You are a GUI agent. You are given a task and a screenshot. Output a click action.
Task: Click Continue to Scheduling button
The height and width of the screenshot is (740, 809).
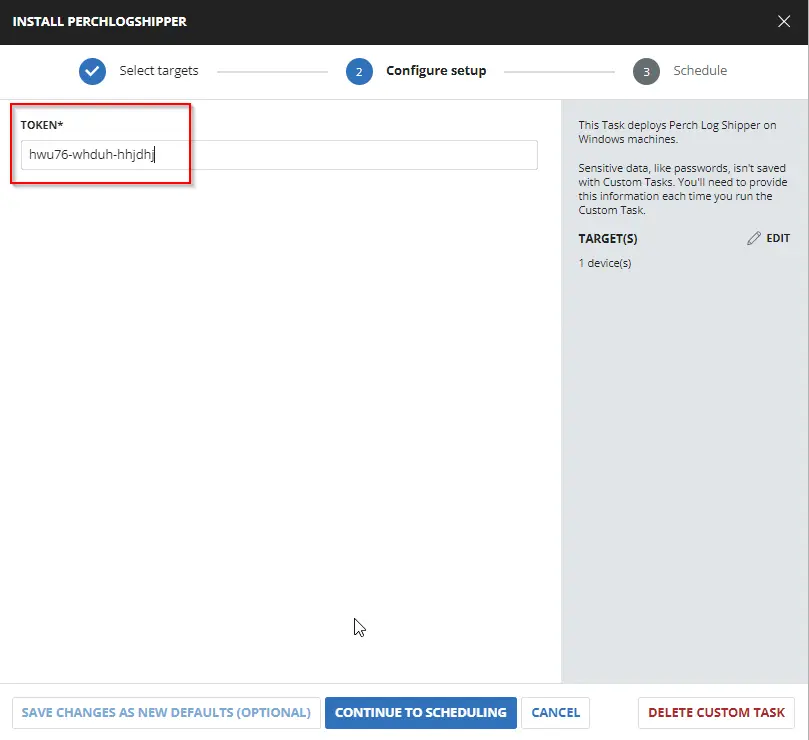tap(420, 713)
